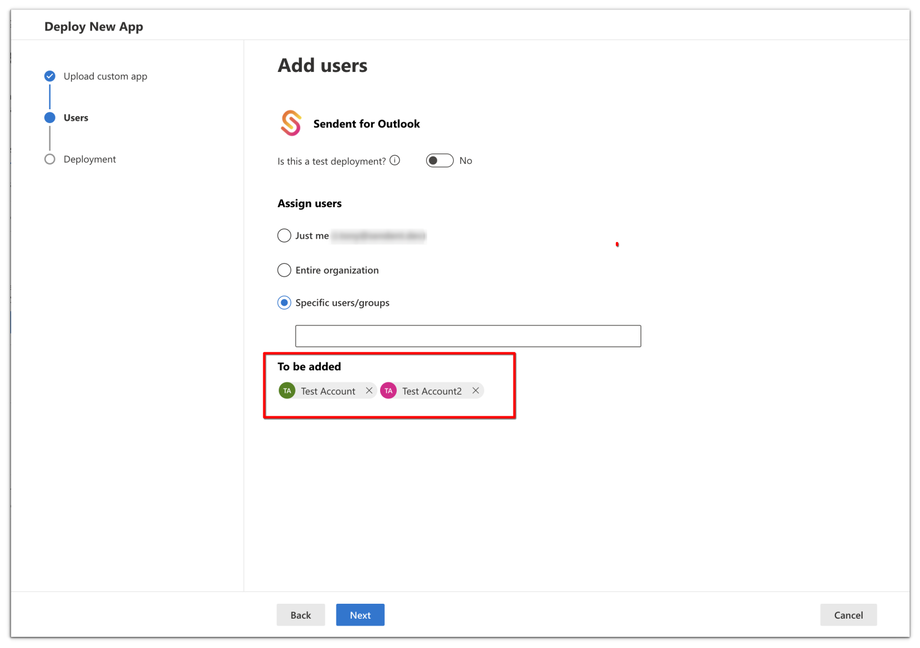Image resolution: width=920 pixels, height=648 pixels.
Task: Go to the Upload custom app step
Action: point(105,76)
